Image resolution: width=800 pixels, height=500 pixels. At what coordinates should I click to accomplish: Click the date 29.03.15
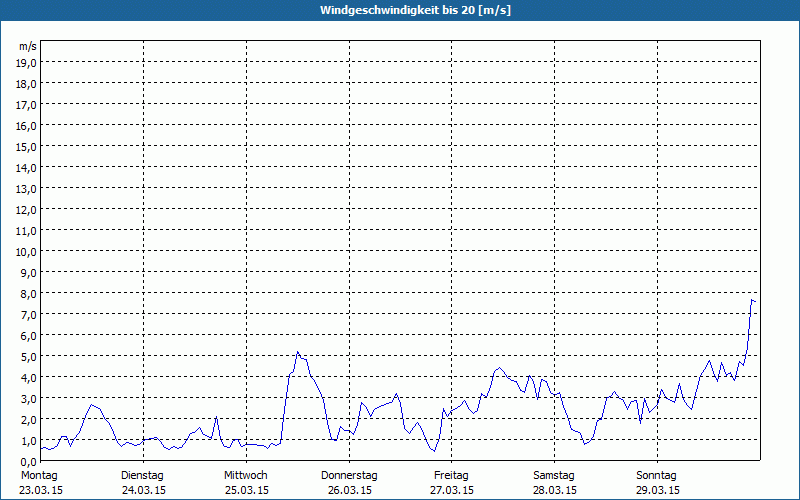(658, 490)
